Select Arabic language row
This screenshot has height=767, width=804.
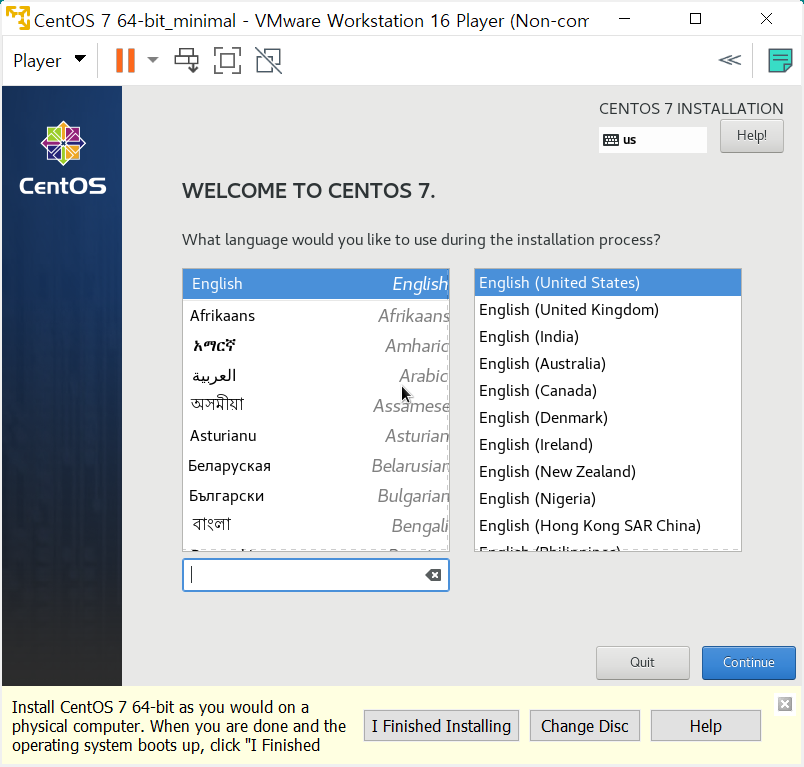[x=316, y=376]
